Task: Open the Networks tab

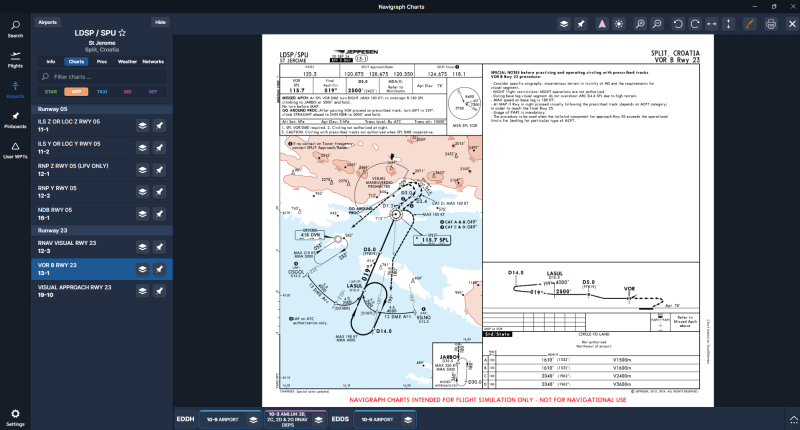Action: pos(153,62)
